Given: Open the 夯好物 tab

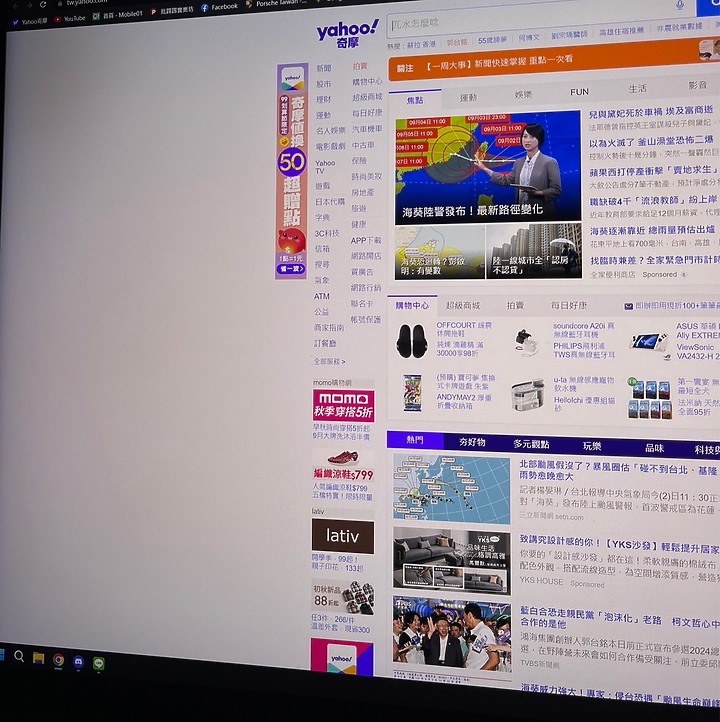Looking at the screenshot, I should tap(472, 442).
